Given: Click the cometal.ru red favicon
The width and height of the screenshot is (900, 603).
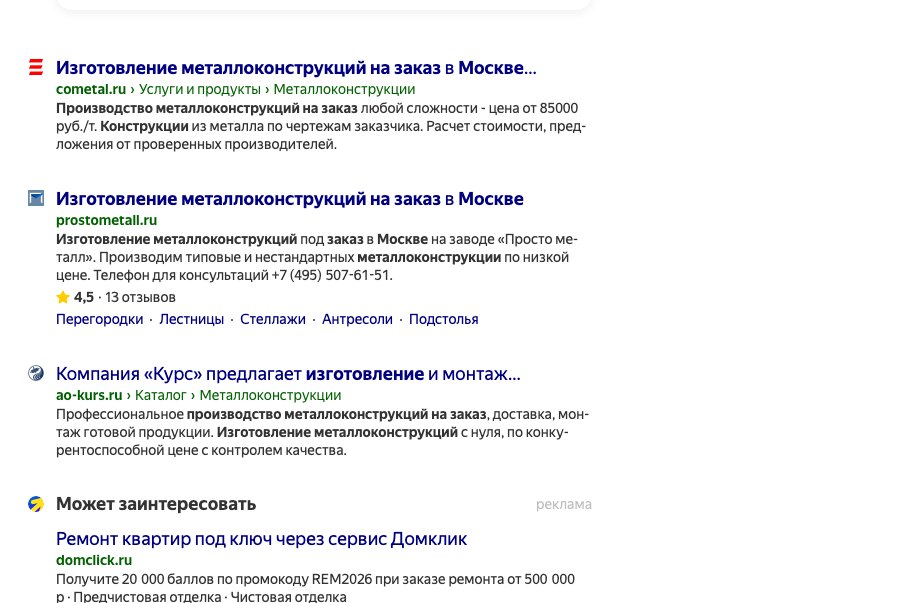Looking at the screenshot, I should click(36, 67).
